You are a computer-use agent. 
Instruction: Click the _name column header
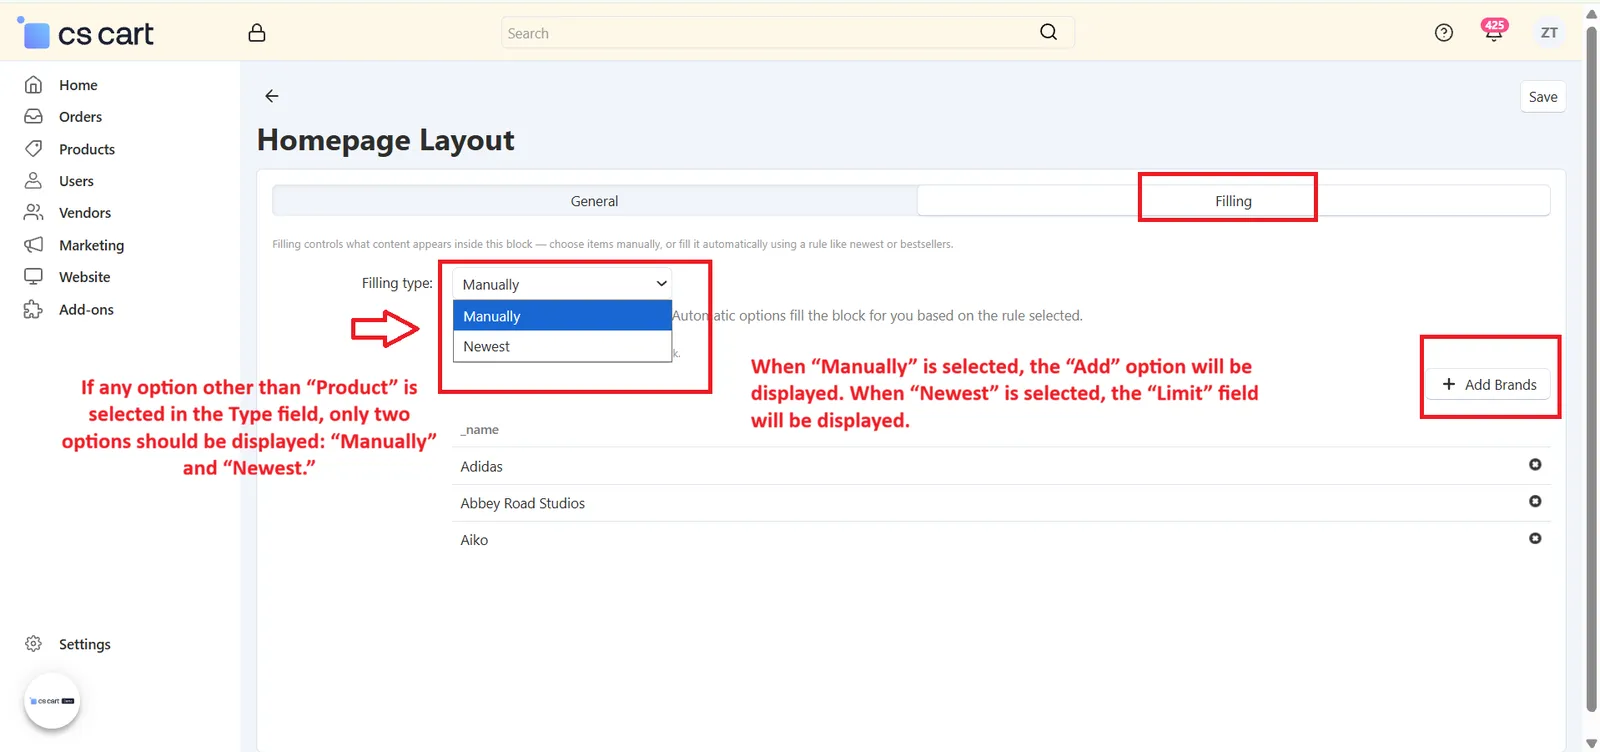[x=479, y=430]
